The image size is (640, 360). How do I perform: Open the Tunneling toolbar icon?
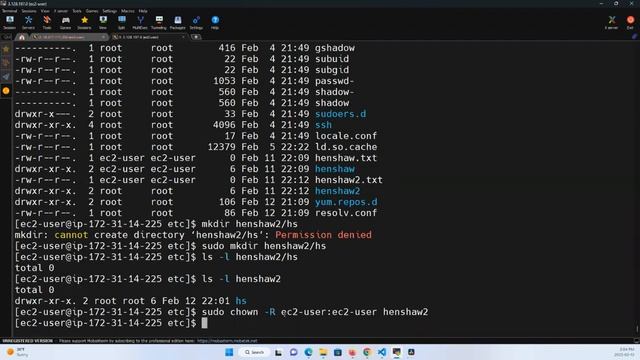coord(159,22)
